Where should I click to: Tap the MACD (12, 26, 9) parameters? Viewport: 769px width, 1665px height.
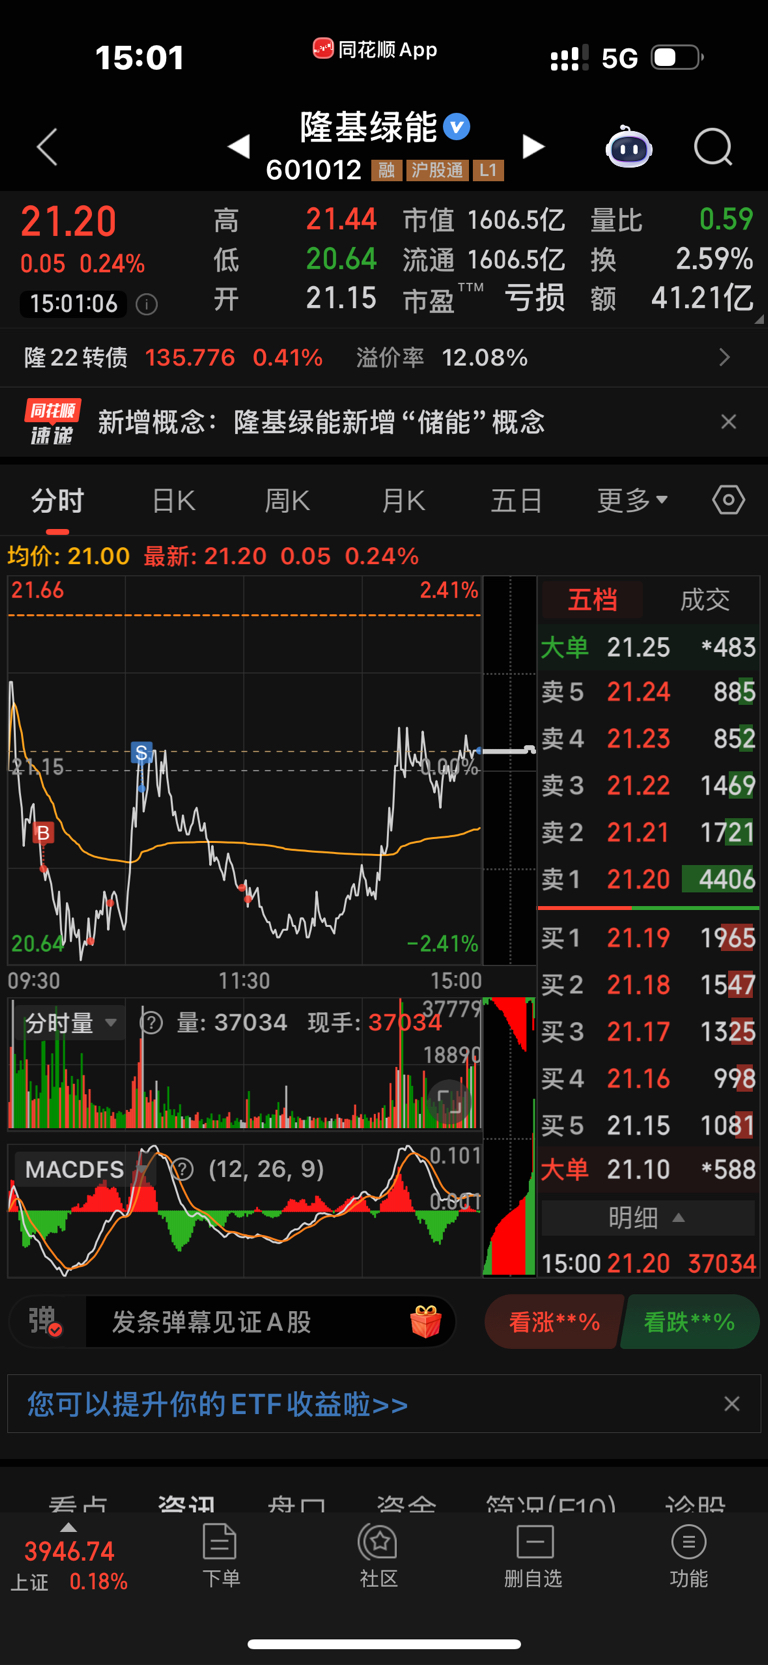(266, 1169)
